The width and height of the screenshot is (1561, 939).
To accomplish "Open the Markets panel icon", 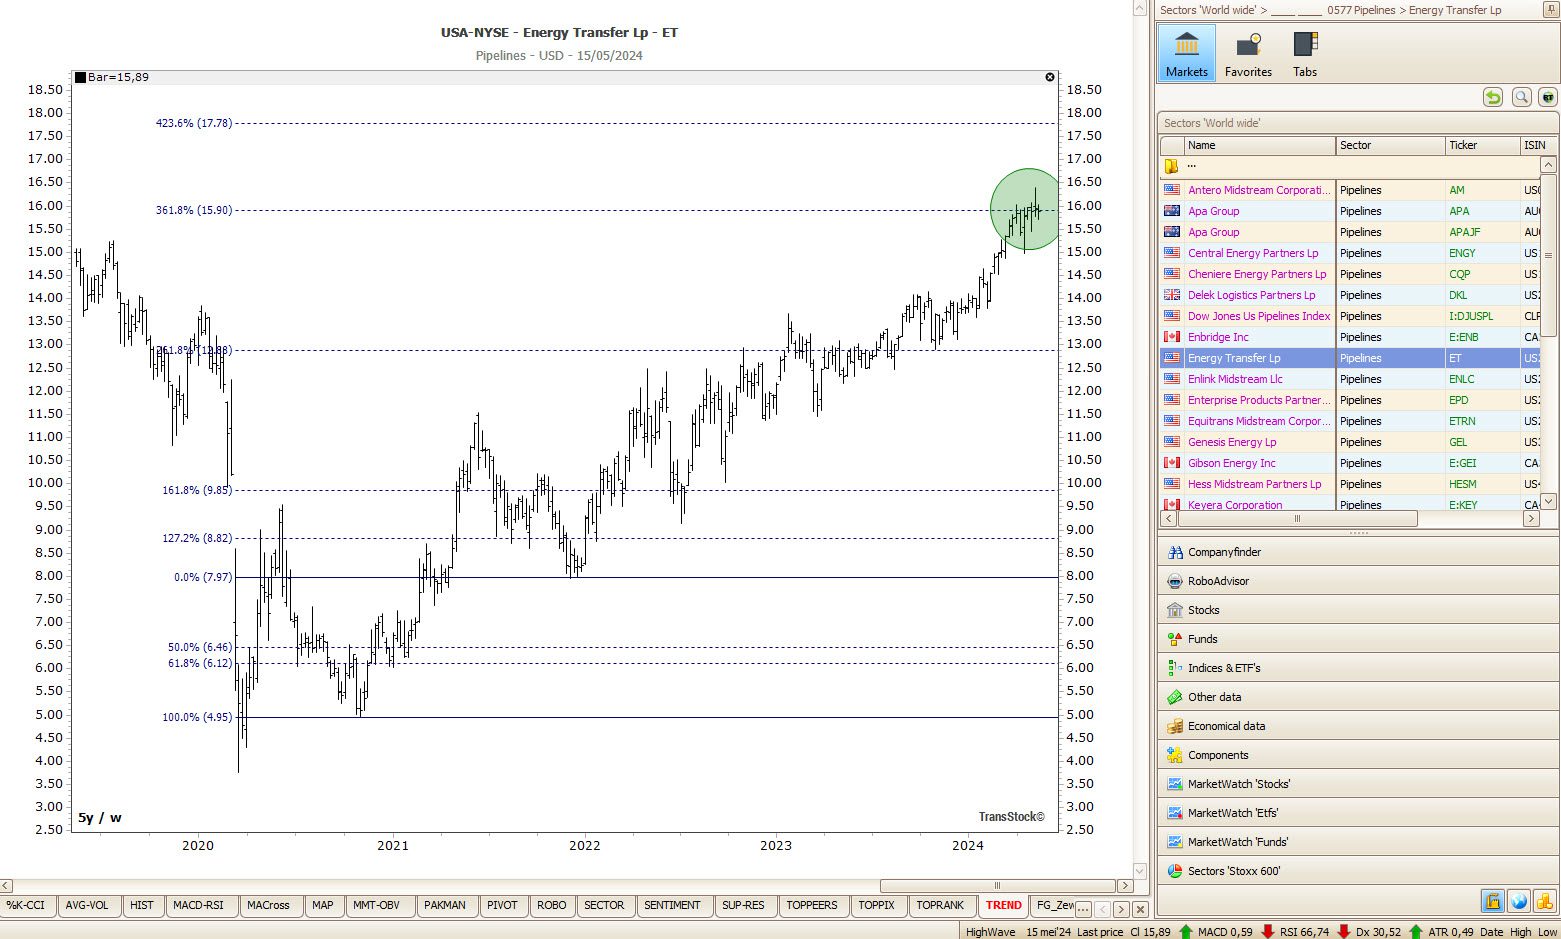I will [1186, 53].
